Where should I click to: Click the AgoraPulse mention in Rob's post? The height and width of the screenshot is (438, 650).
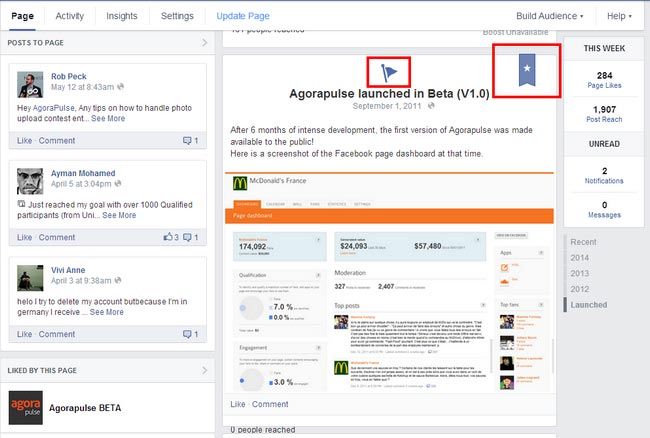click(53, 108)
